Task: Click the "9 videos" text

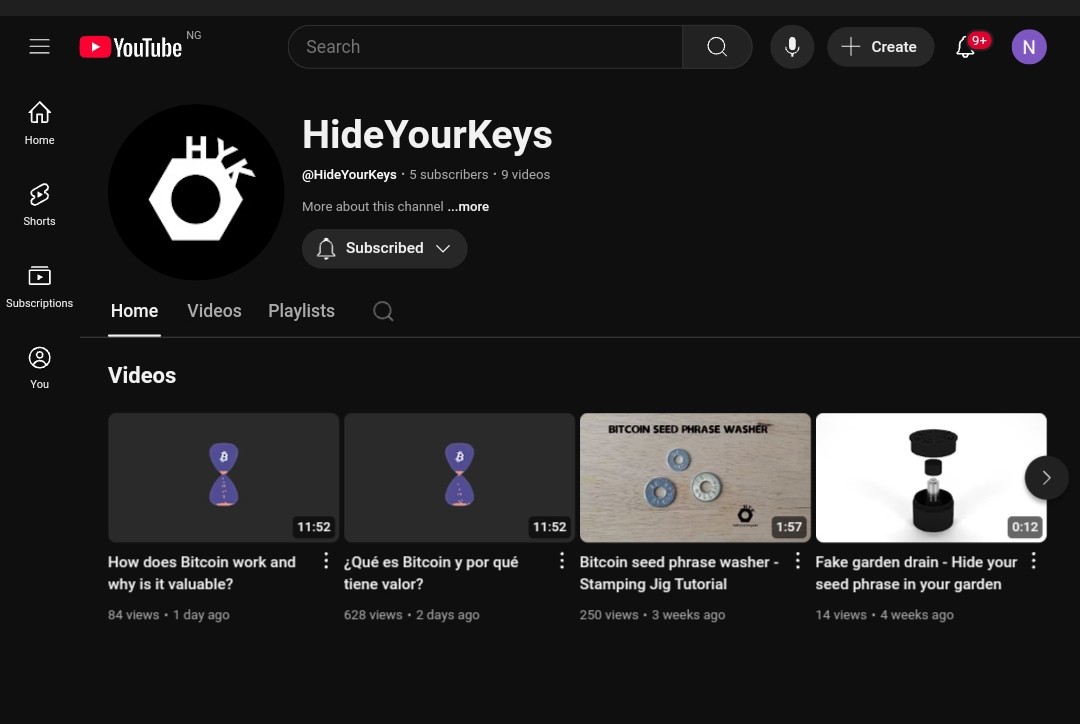Action: [526, 175]
